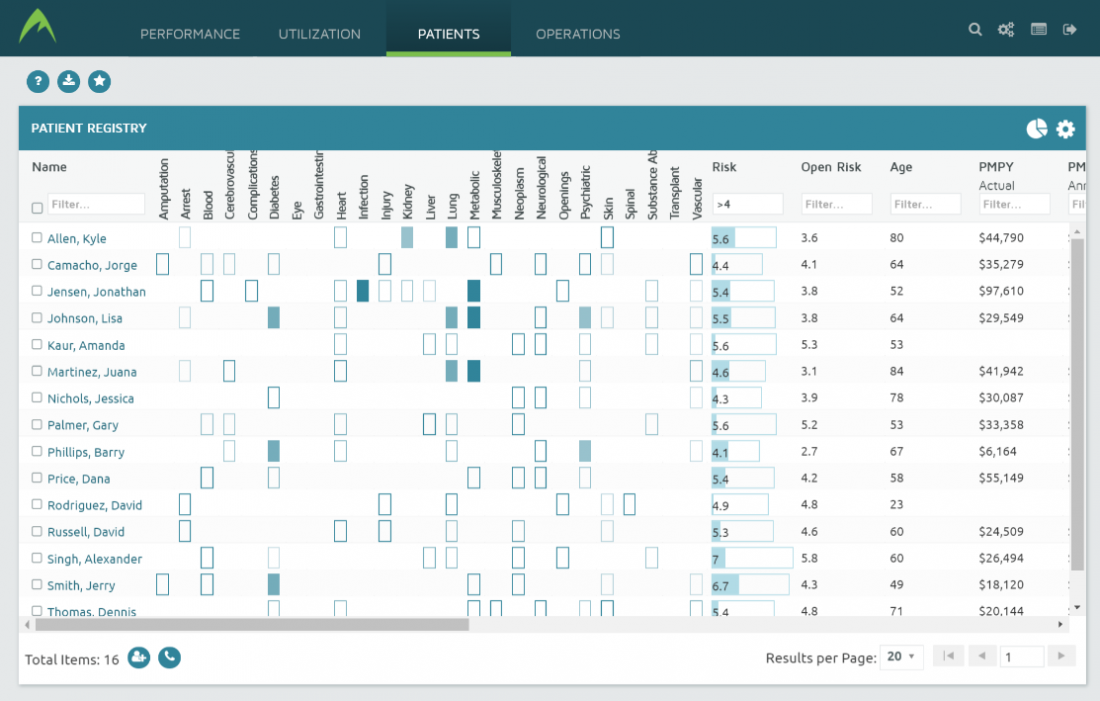Viewport: 1100px width, 701px height.
Task: Check the box for Martinez, Juana
Action: [36, 371]
